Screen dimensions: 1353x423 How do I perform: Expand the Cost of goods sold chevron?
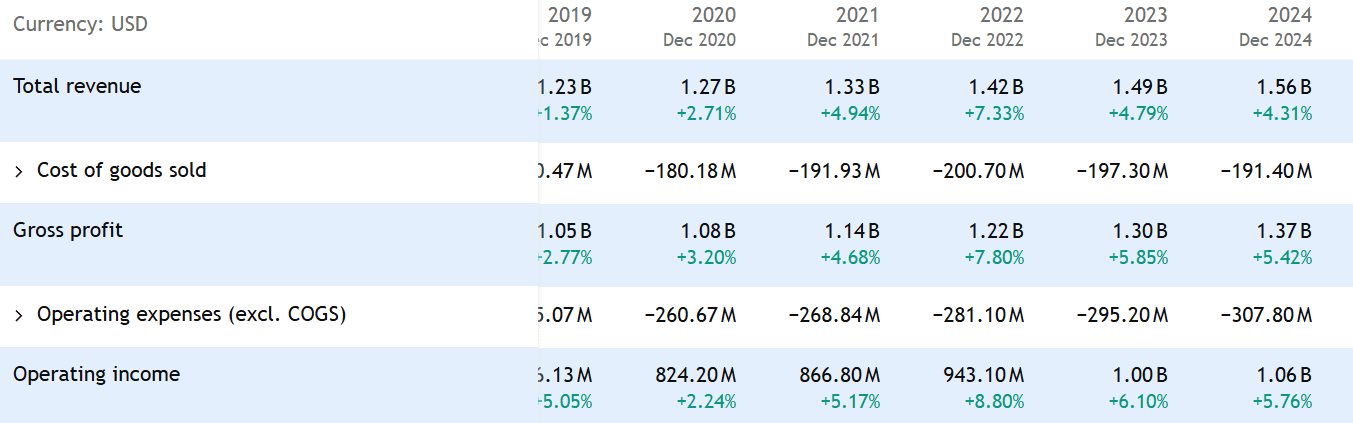click(19, 171)
